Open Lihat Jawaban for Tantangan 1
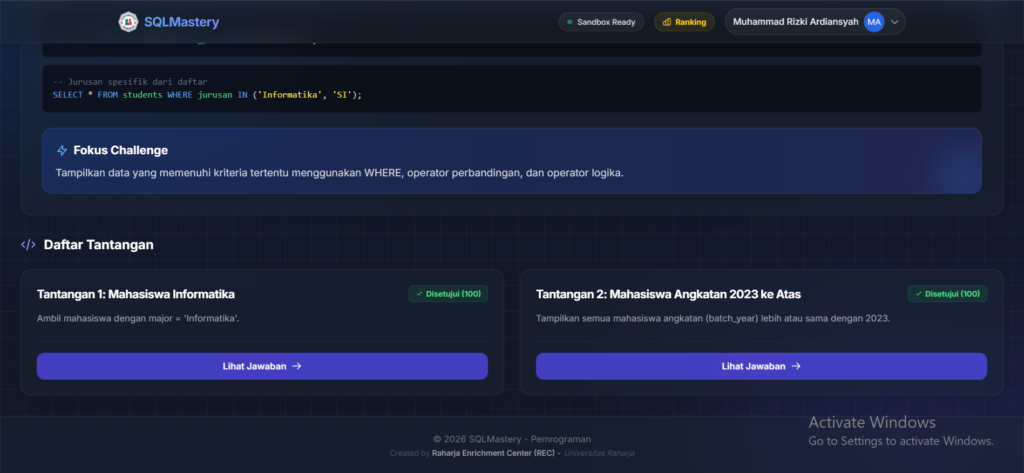 (x=262, y=366)
